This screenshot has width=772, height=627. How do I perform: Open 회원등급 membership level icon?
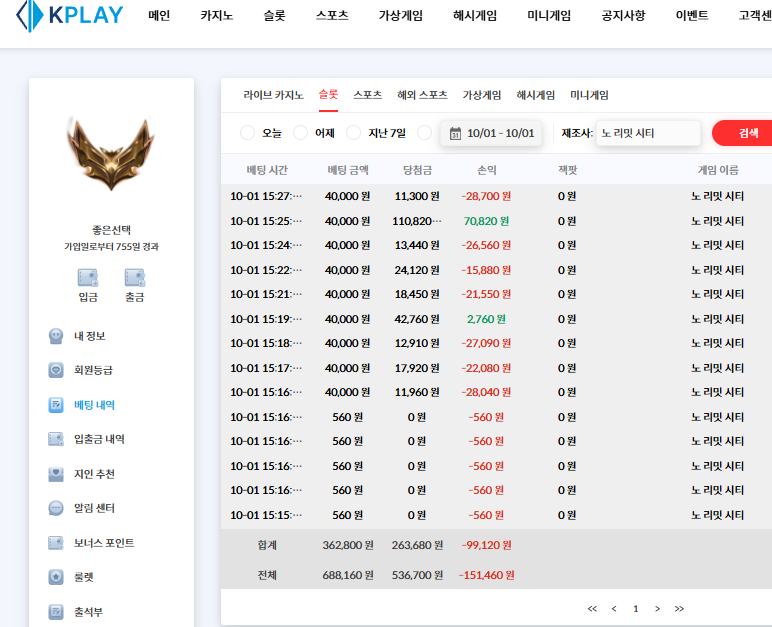(x=57, y=369)
